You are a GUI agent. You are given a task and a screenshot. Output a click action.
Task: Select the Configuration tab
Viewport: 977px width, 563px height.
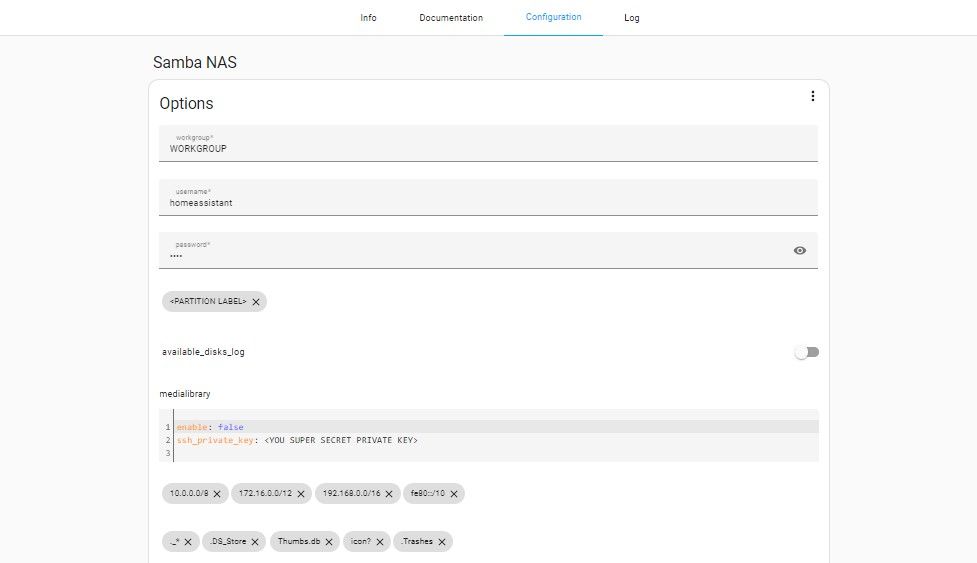pos(553,17)
